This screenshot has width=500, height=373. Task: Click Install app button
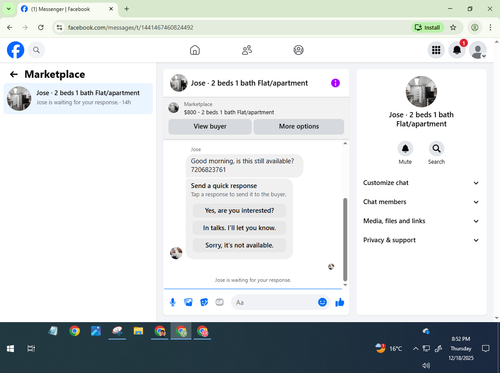pos(428,27)
